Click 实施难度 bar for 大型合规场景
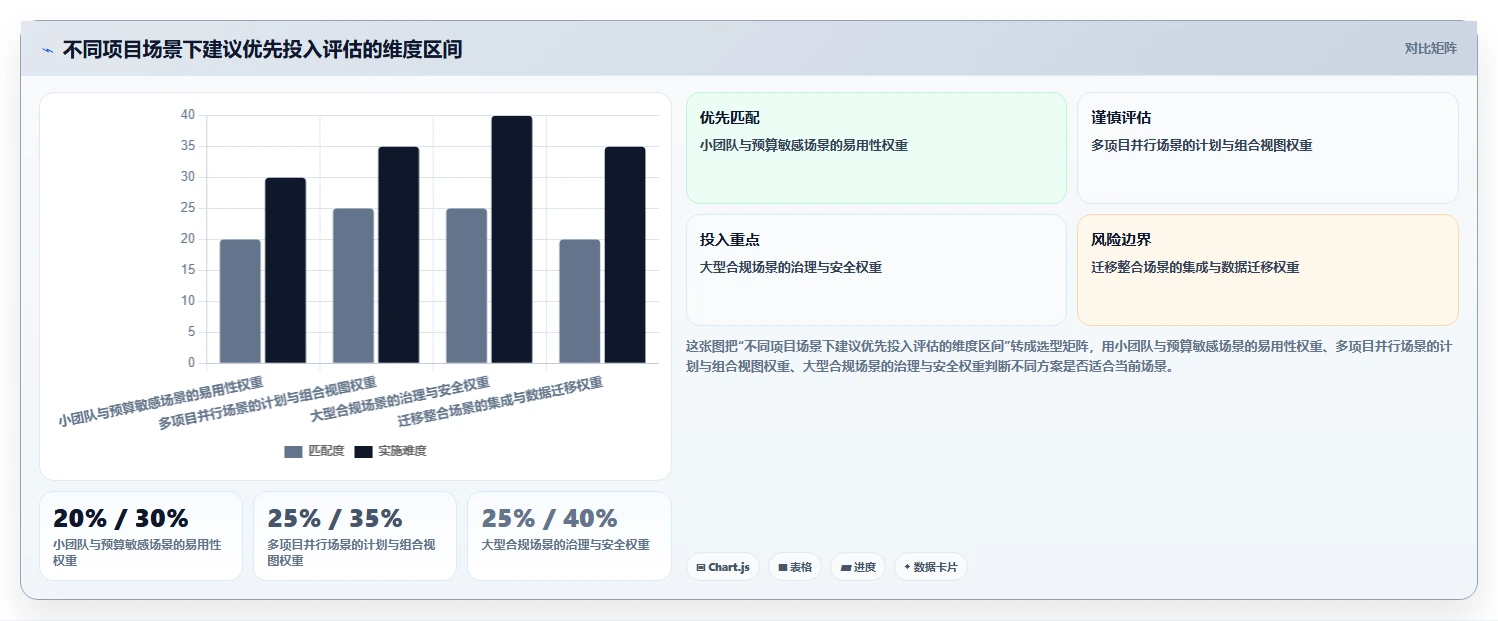 tap(511, 239)
